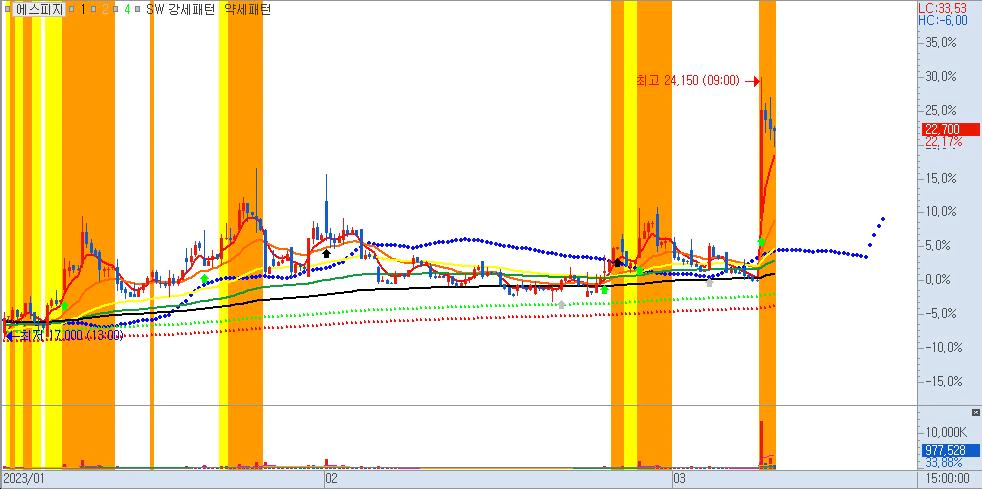Screen dimensions: 982x489
Task: Click the 03 month marker on time axis
Action: pos(678,479)
